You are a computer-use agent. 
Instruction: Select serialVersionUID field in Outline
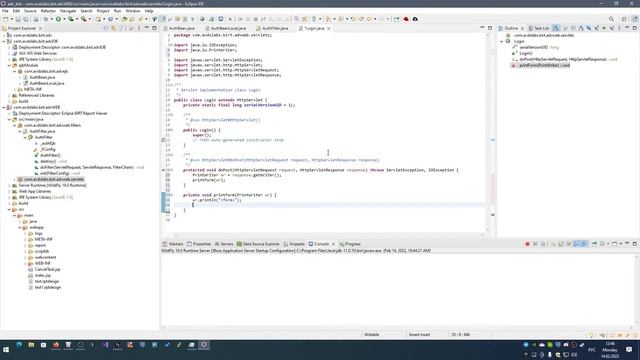pos(536,47)
